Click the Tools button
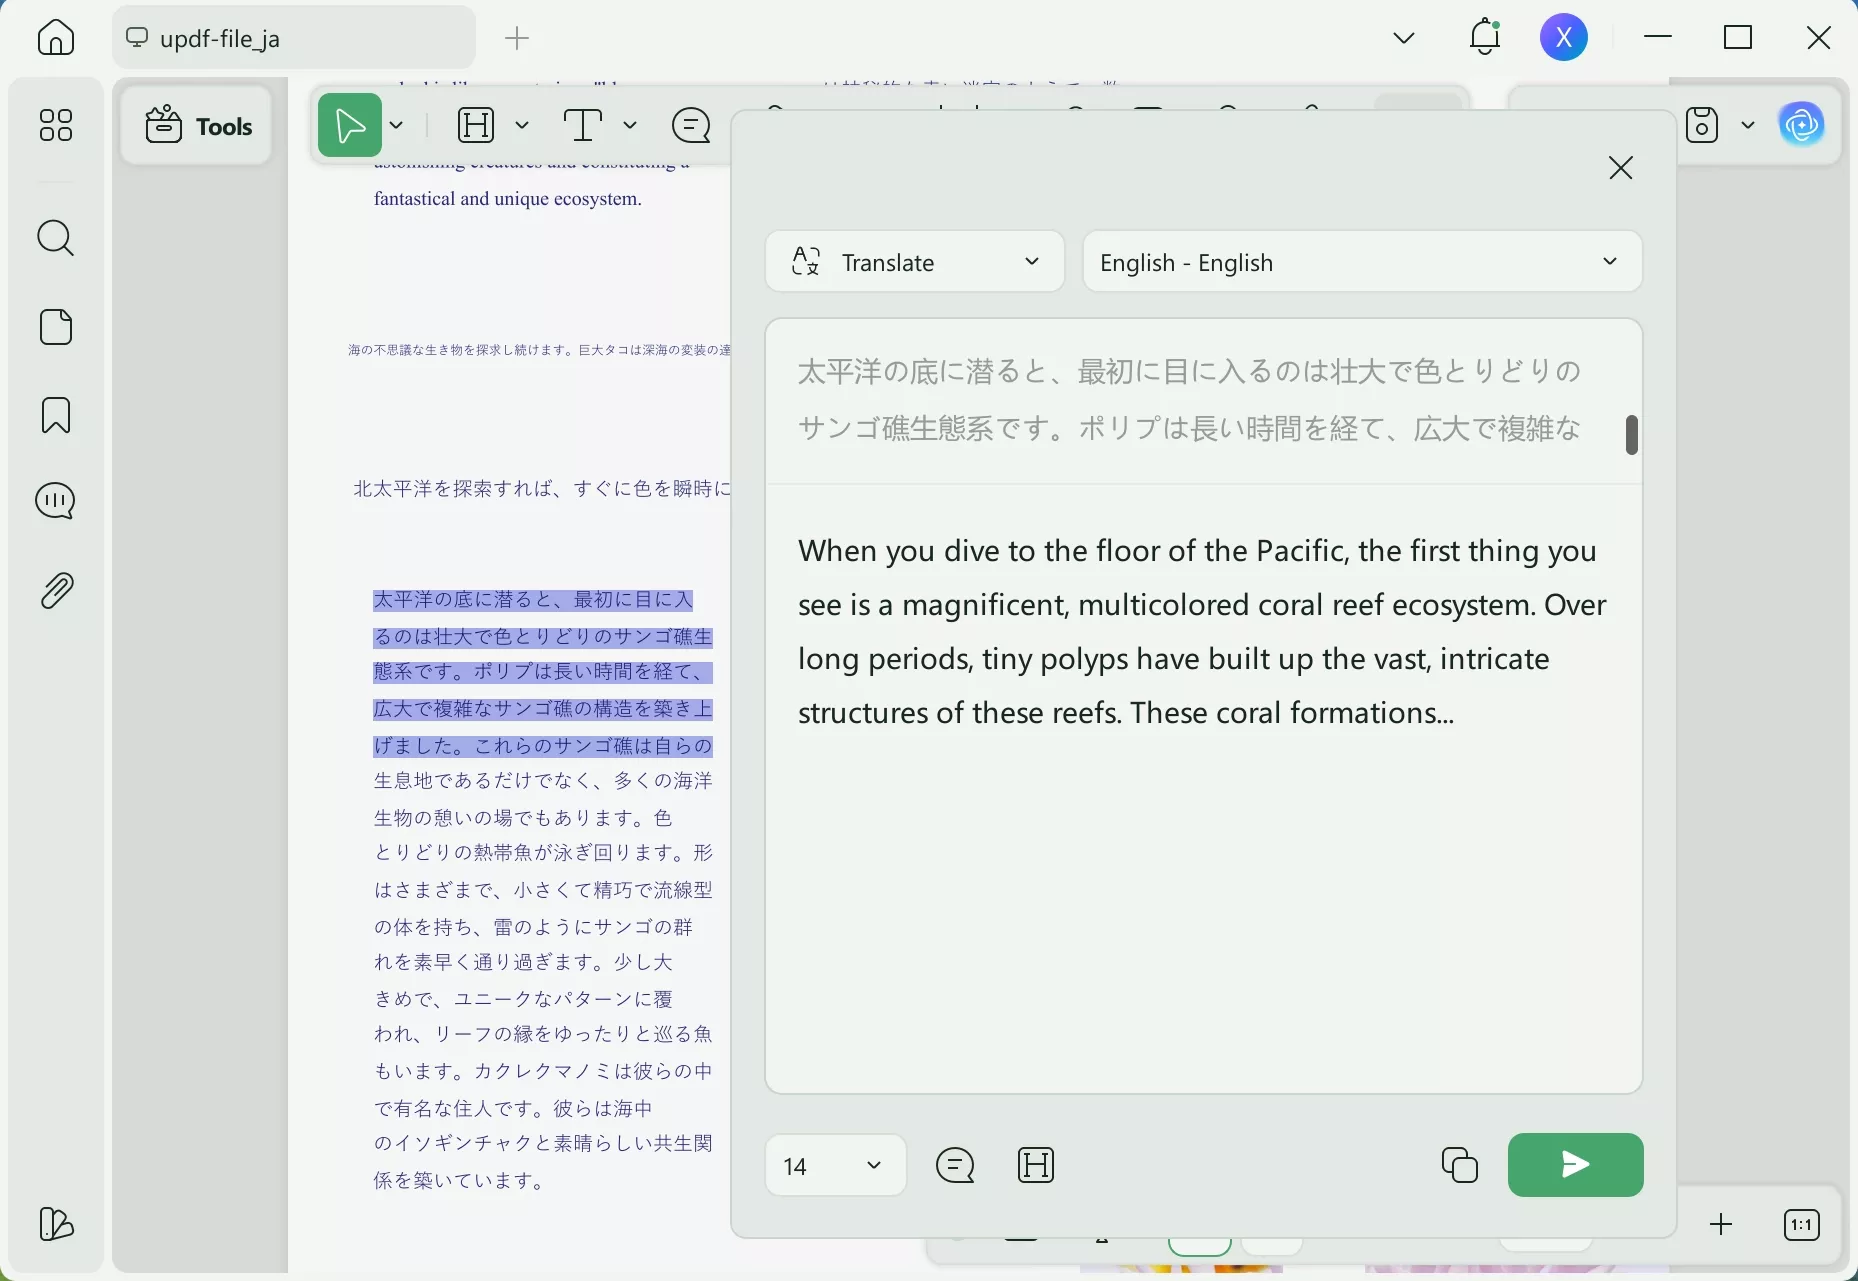This screenshot has width=1858, height=1281. click(x=198, y=126)
